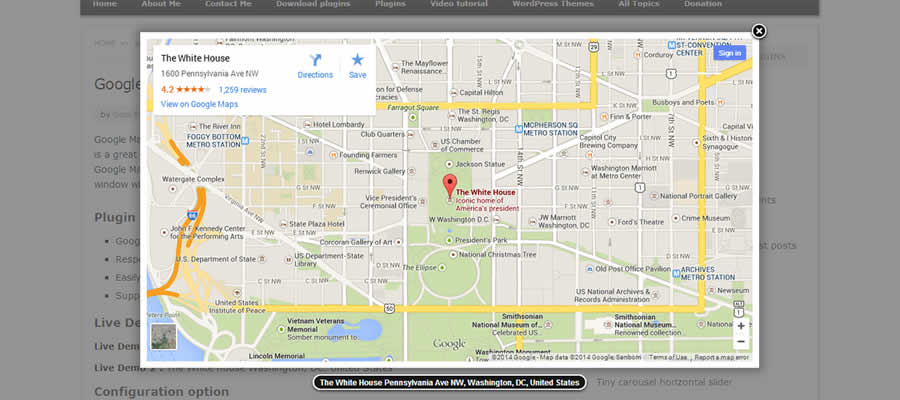Open the All Topics menu item
The height and width of the screenshot is (400, 900).
coord(638,4)
